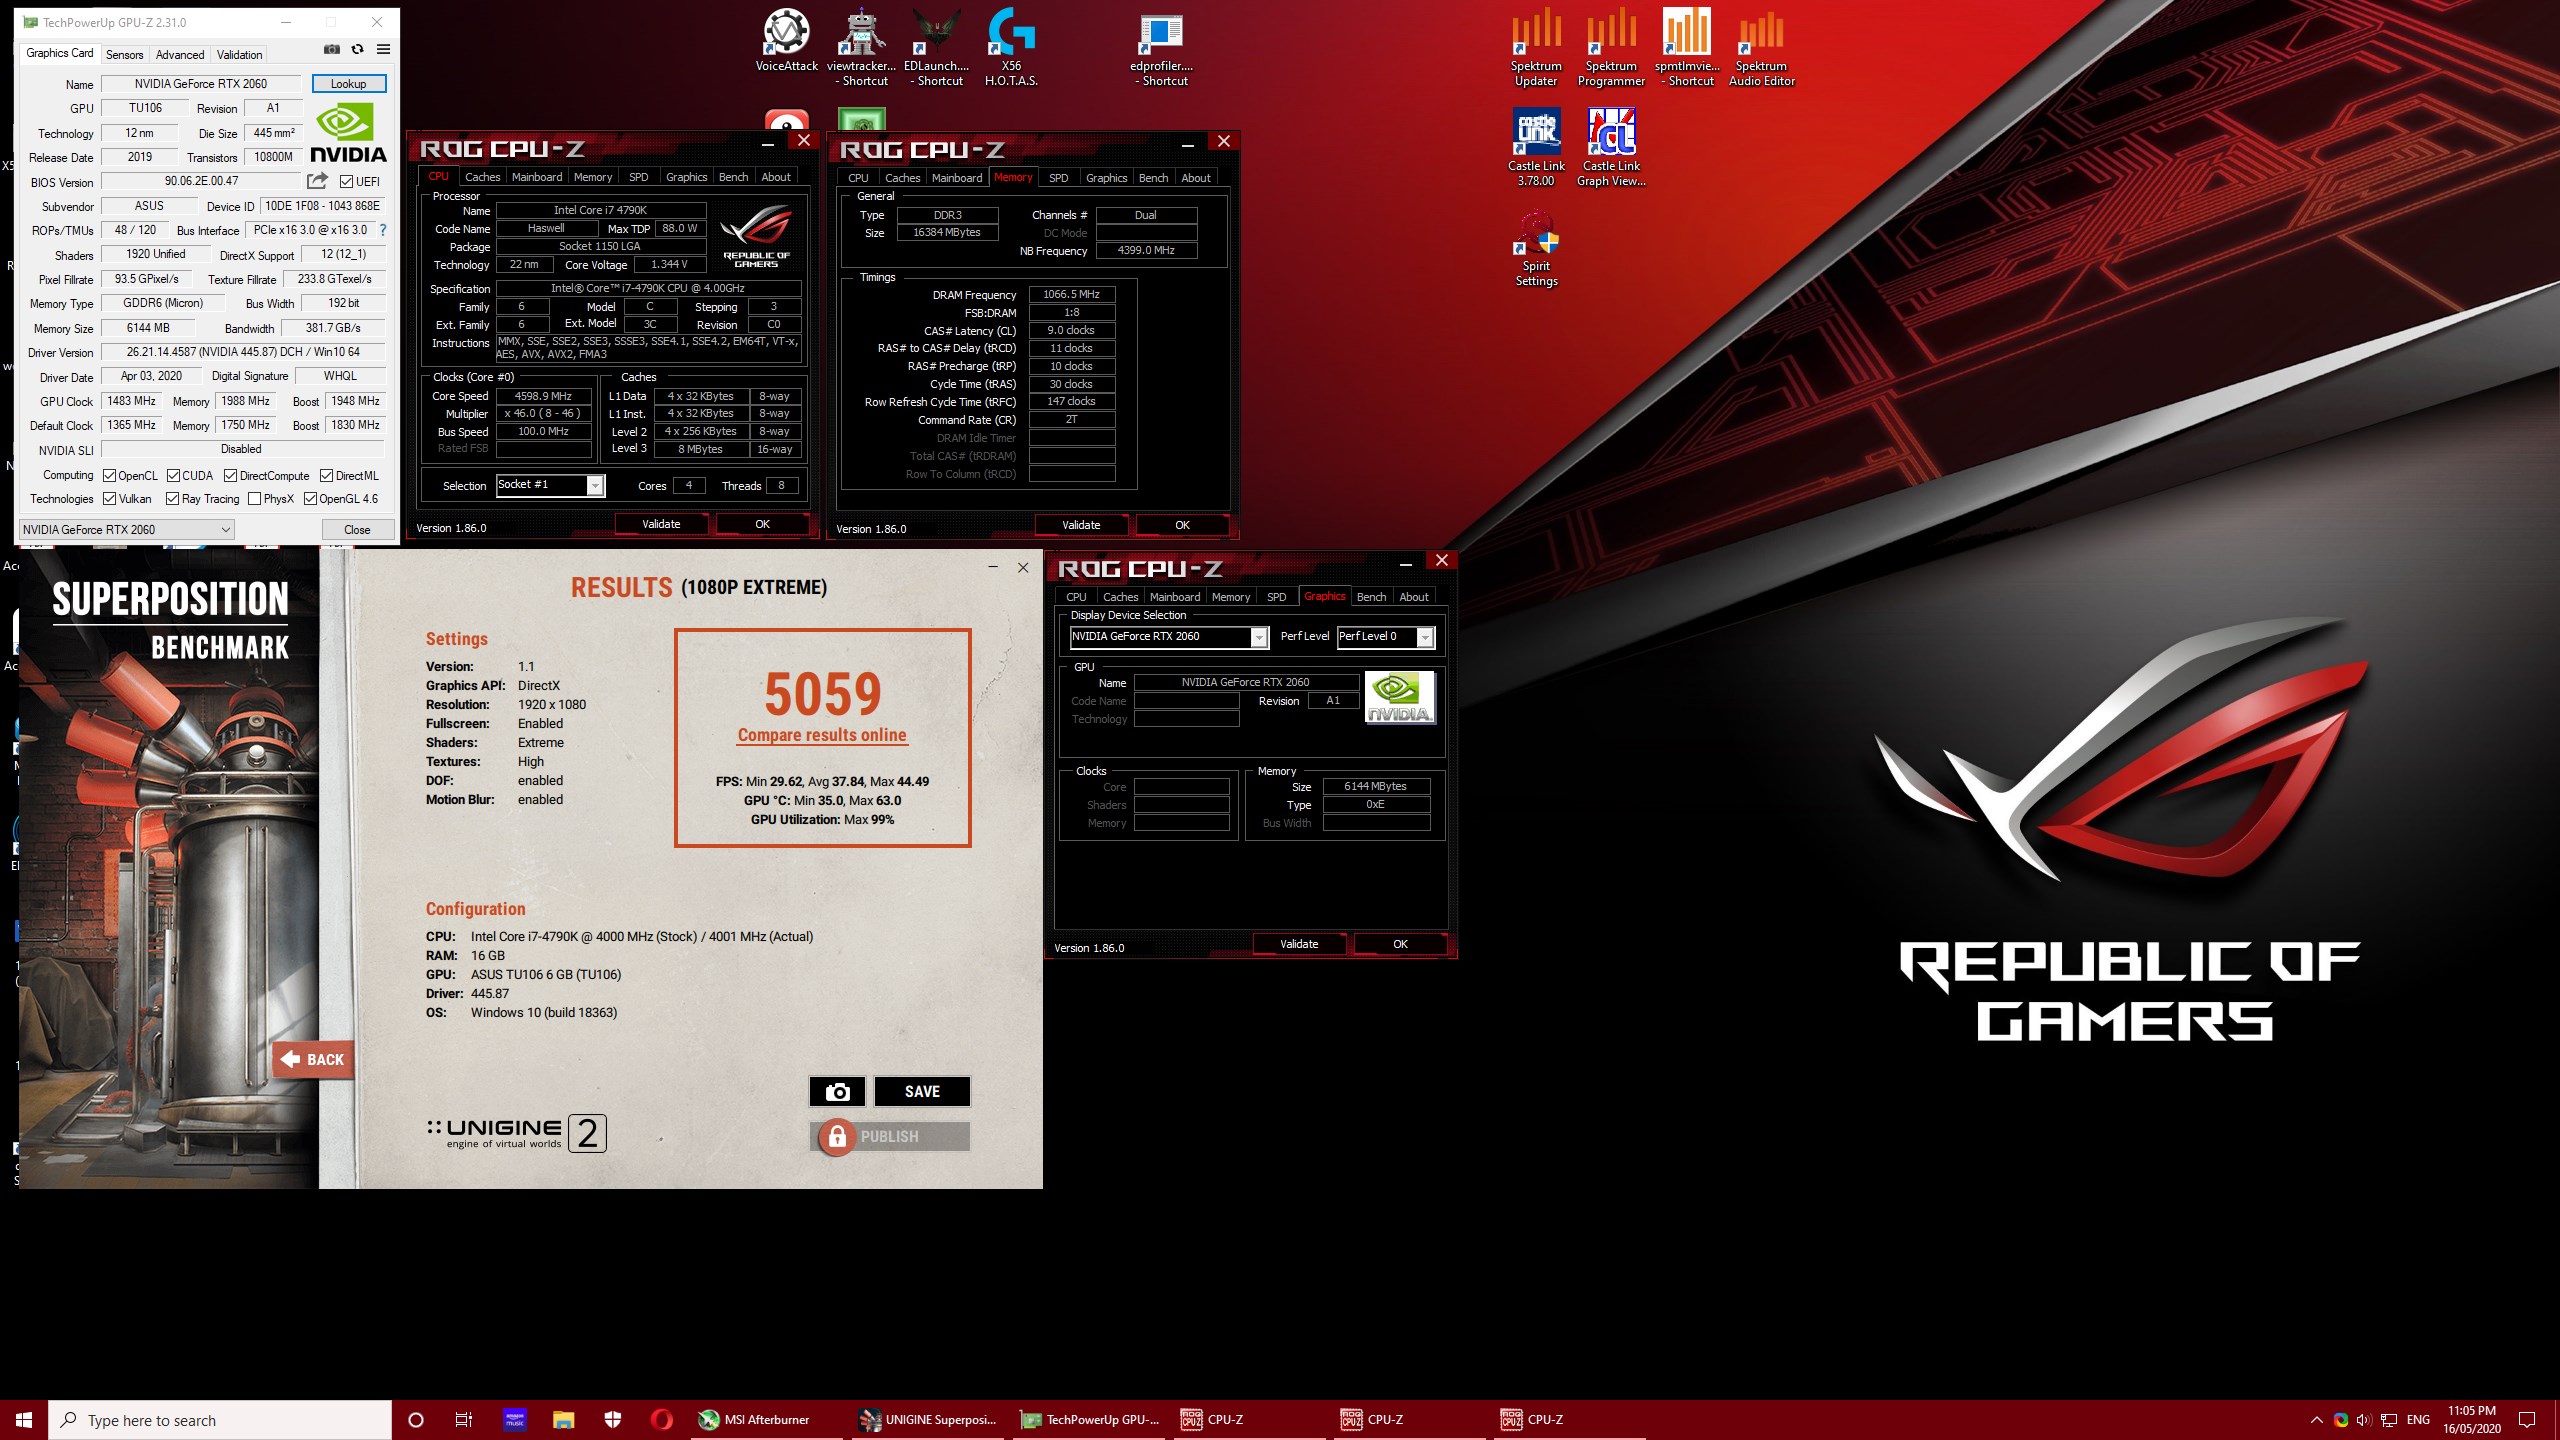Click Bus Interface question mark icon

[x=382, y=230]
